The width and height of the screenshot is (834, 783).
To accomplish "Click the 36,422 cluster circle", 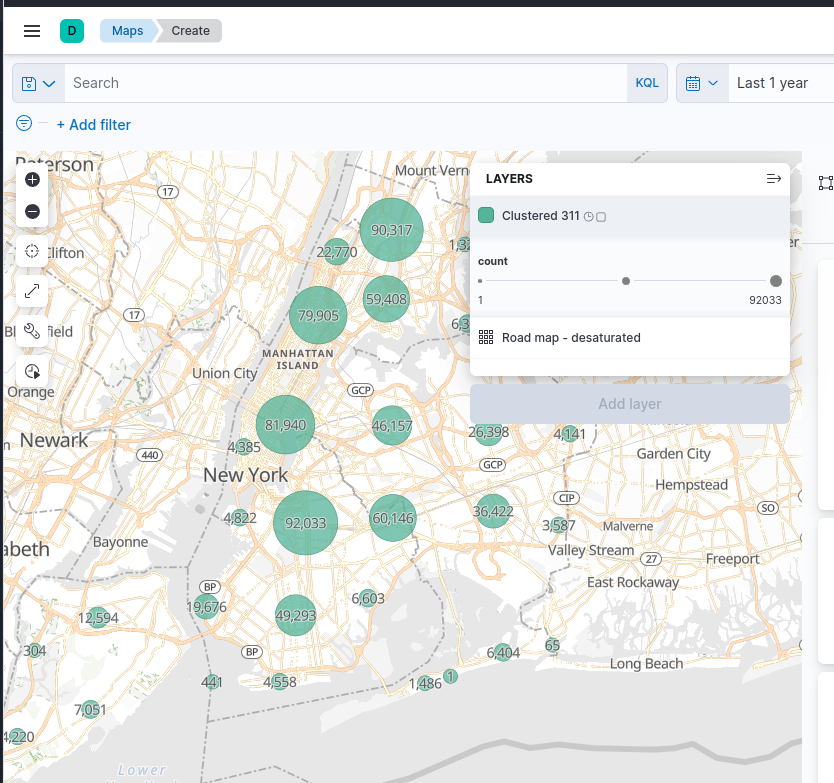I will 493,511.
